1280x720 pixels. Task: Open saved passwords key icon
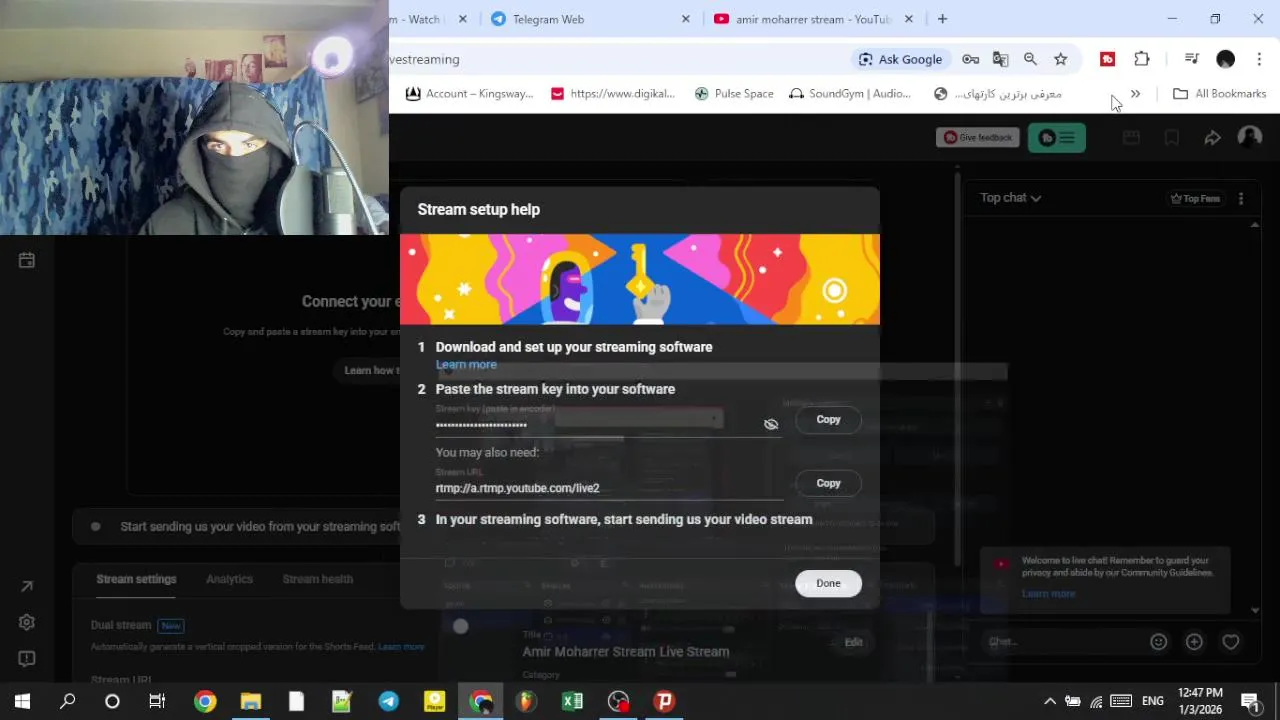970,59
